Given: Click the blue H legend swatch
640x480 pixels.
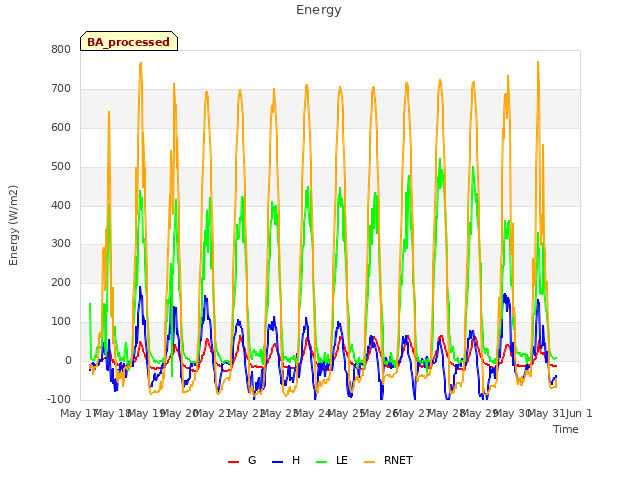Looking at the screenshot, I should click(x=278, y=462).
